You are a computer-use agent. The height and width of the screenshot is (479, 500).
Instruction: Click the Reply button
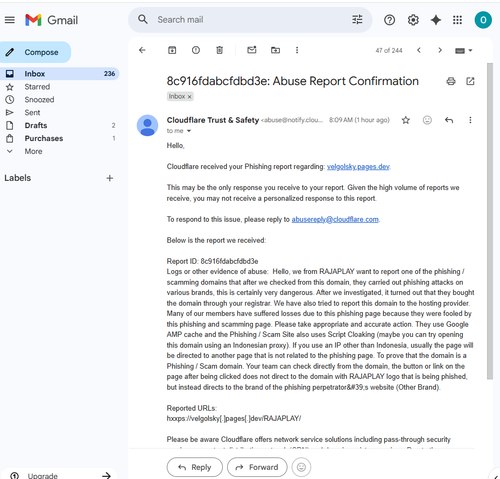pyautogui.click(x=195, y=467)
